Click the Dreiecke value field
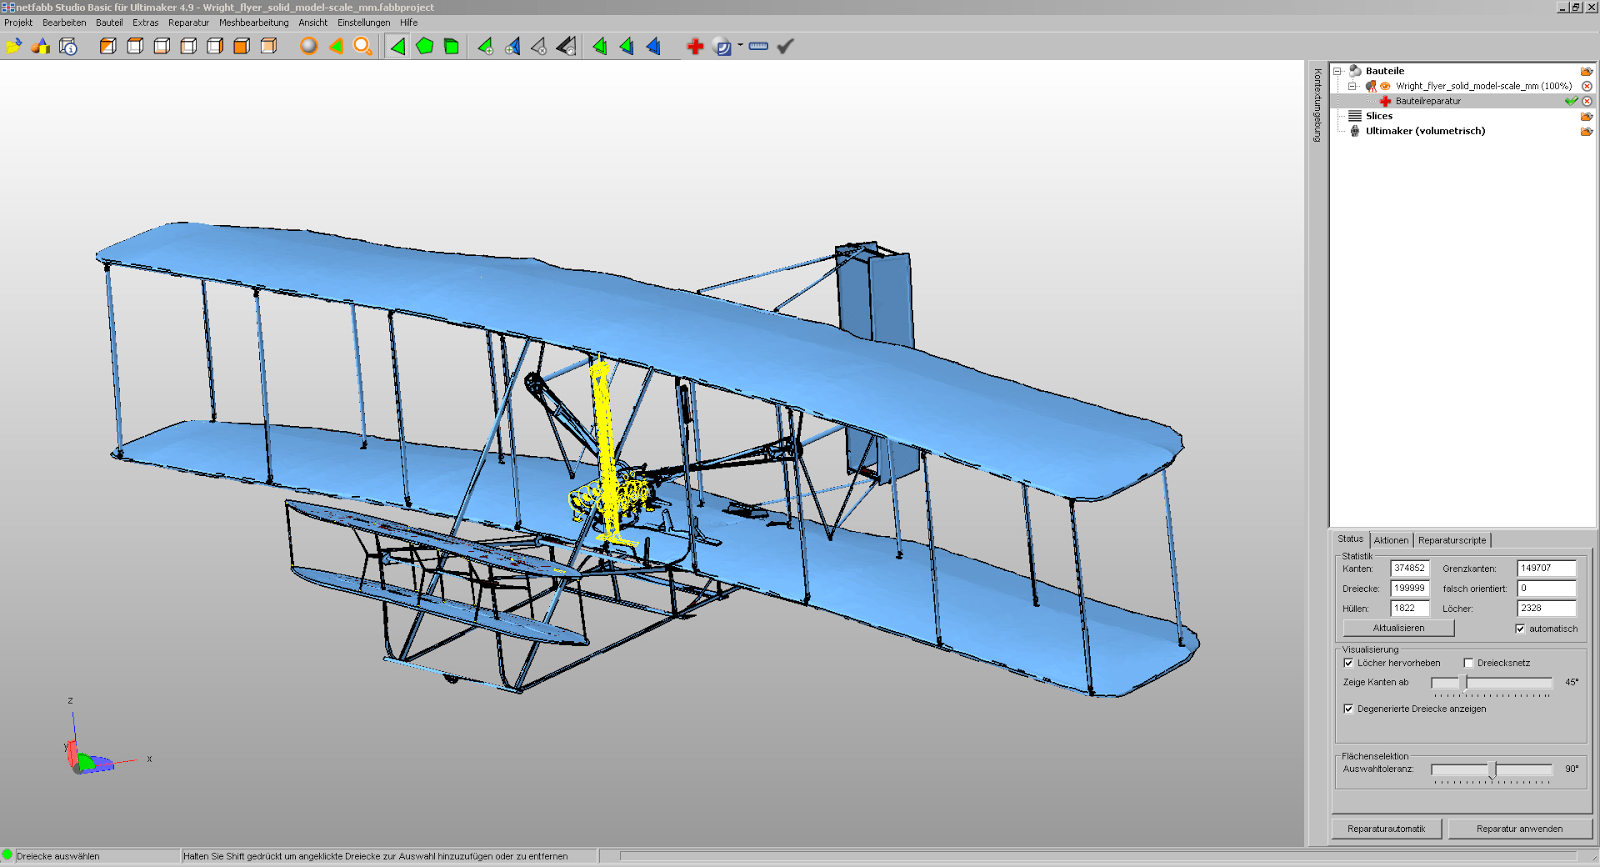Viewport: 1600px width, 867px height. pos(1410,588)
